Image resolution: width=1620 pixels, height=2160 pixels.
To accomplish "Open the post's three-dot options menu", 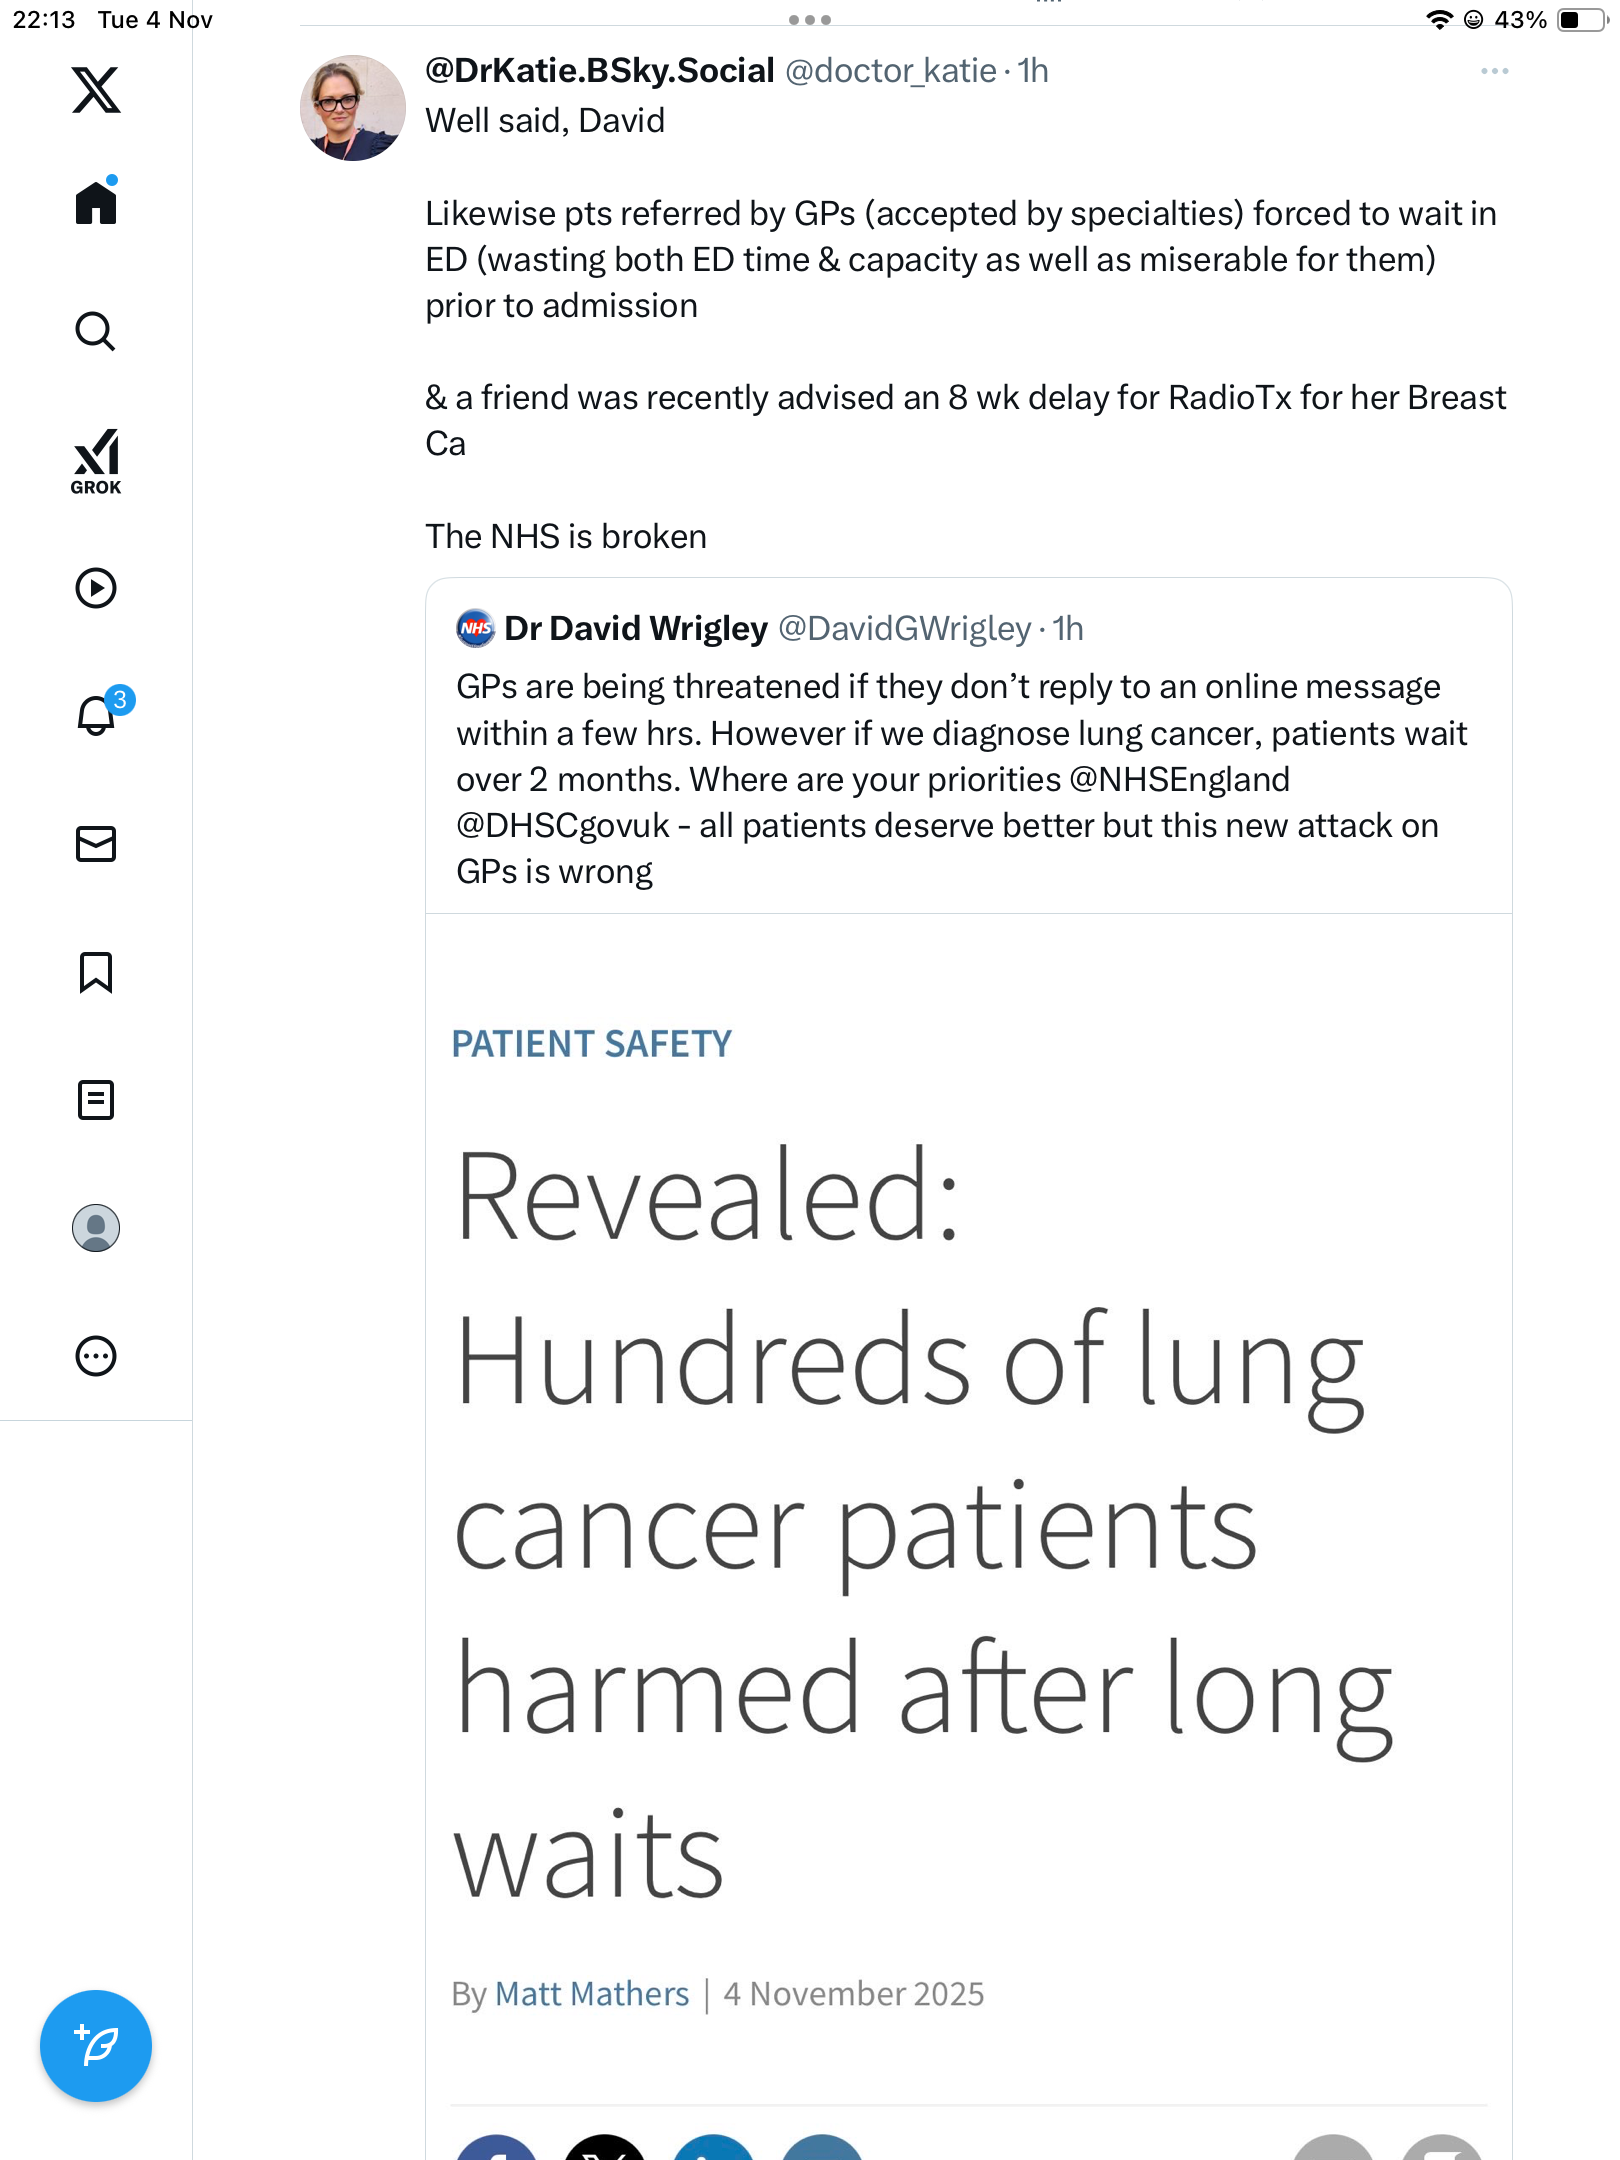I will [x=1494, y=71].
